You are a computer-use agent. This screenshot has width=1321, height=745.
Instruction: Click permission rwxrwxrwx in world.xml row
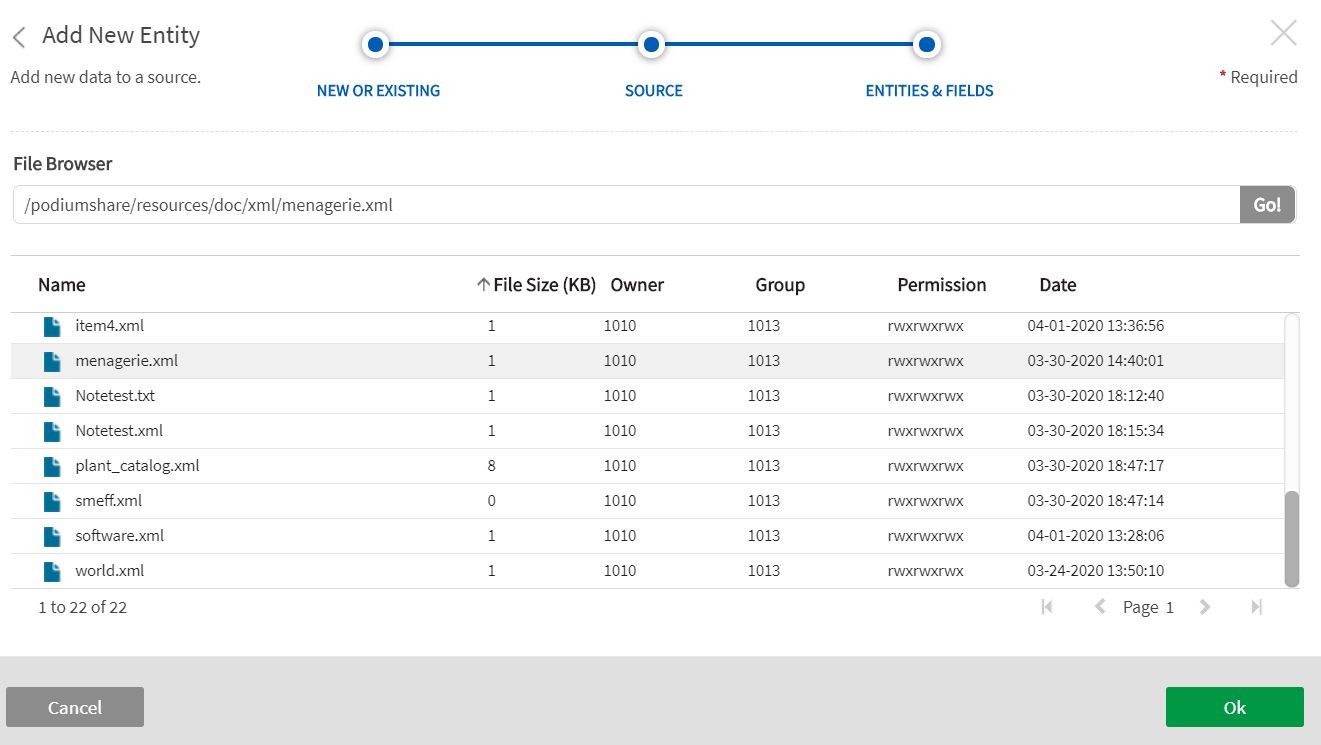[926, 571]
